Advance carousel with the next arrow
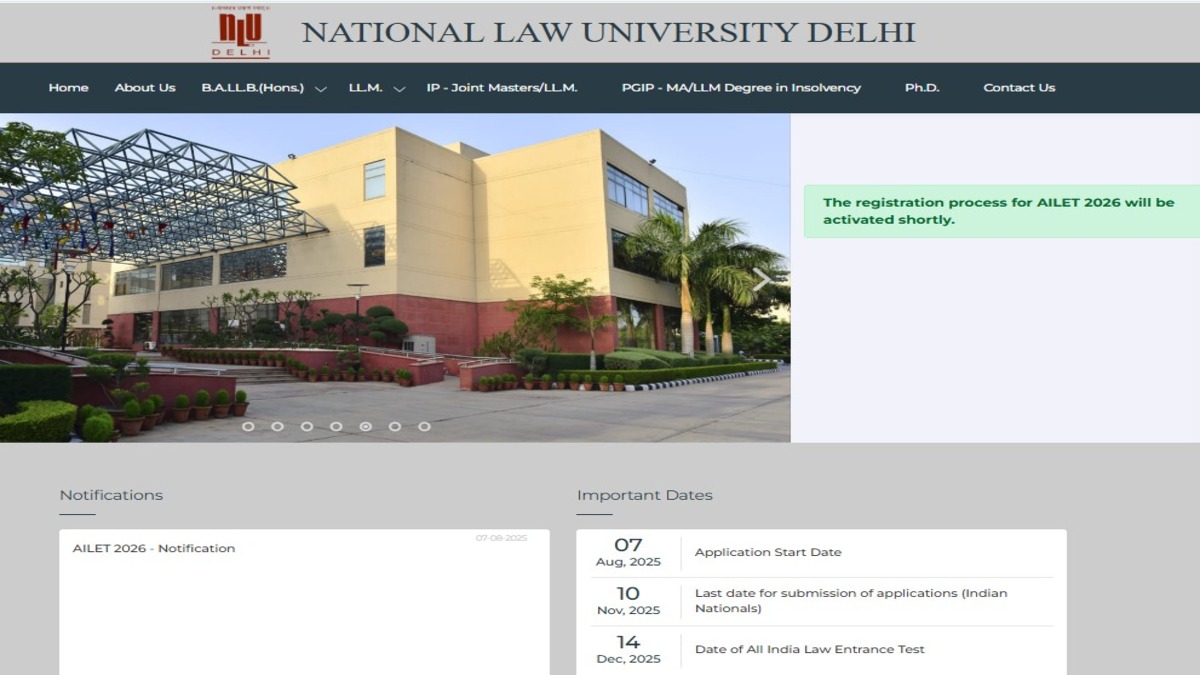The image size is (1200, 675). (761, 280)
